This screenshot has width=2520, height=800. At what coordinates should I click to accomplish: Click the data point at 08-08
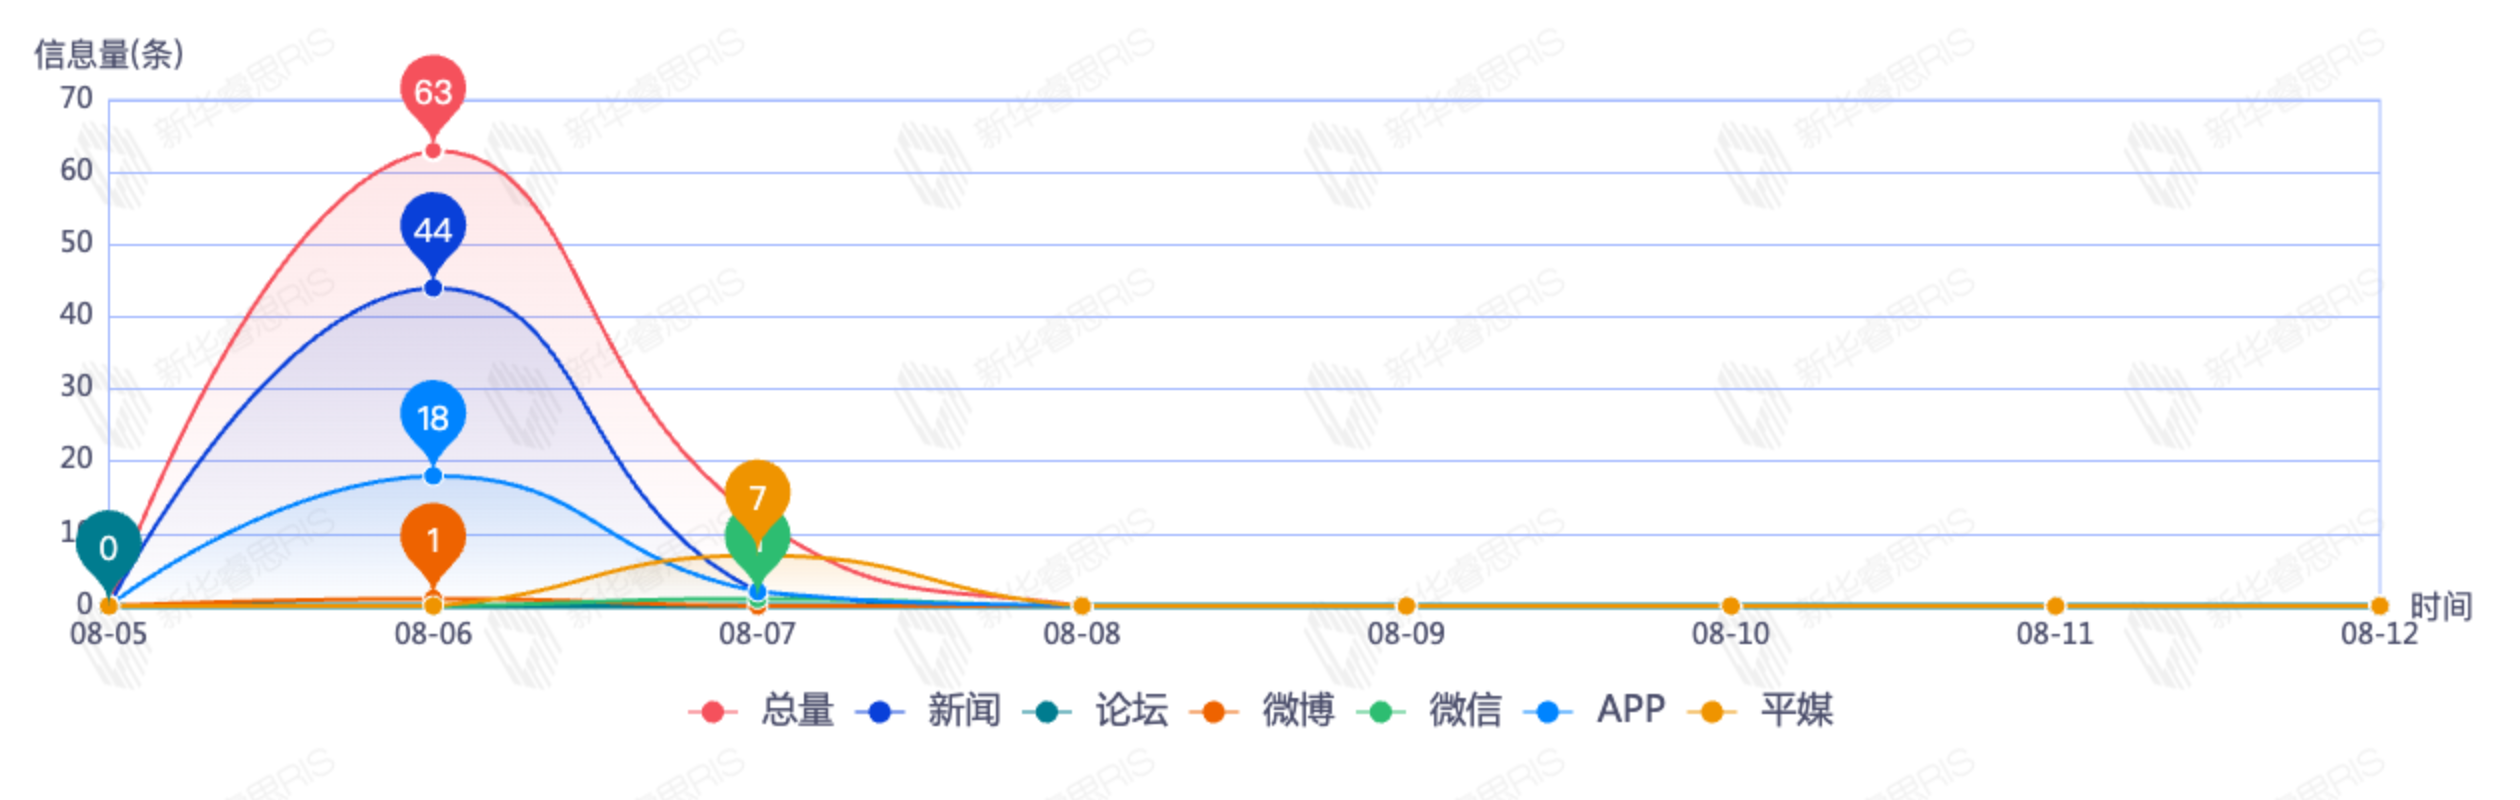click(x=1081, y=606)
